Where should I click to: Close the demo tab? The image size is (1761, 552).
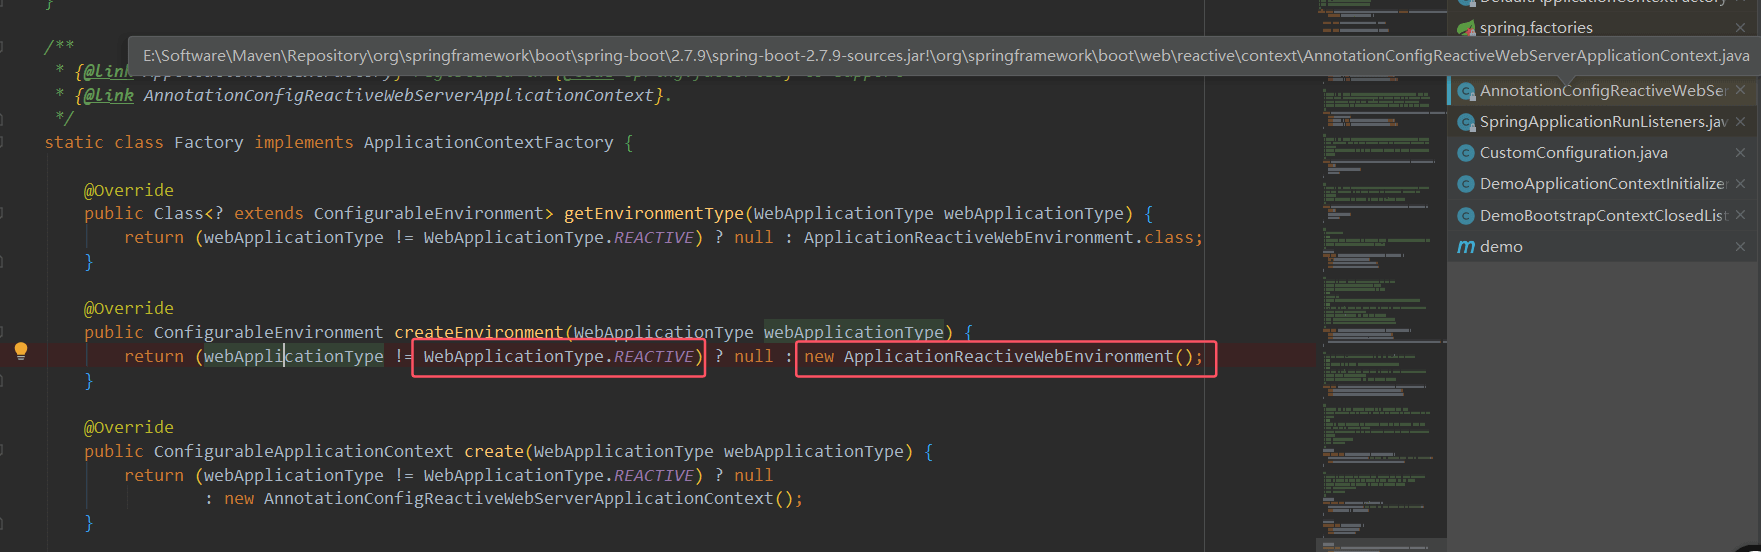[1740, 247]
